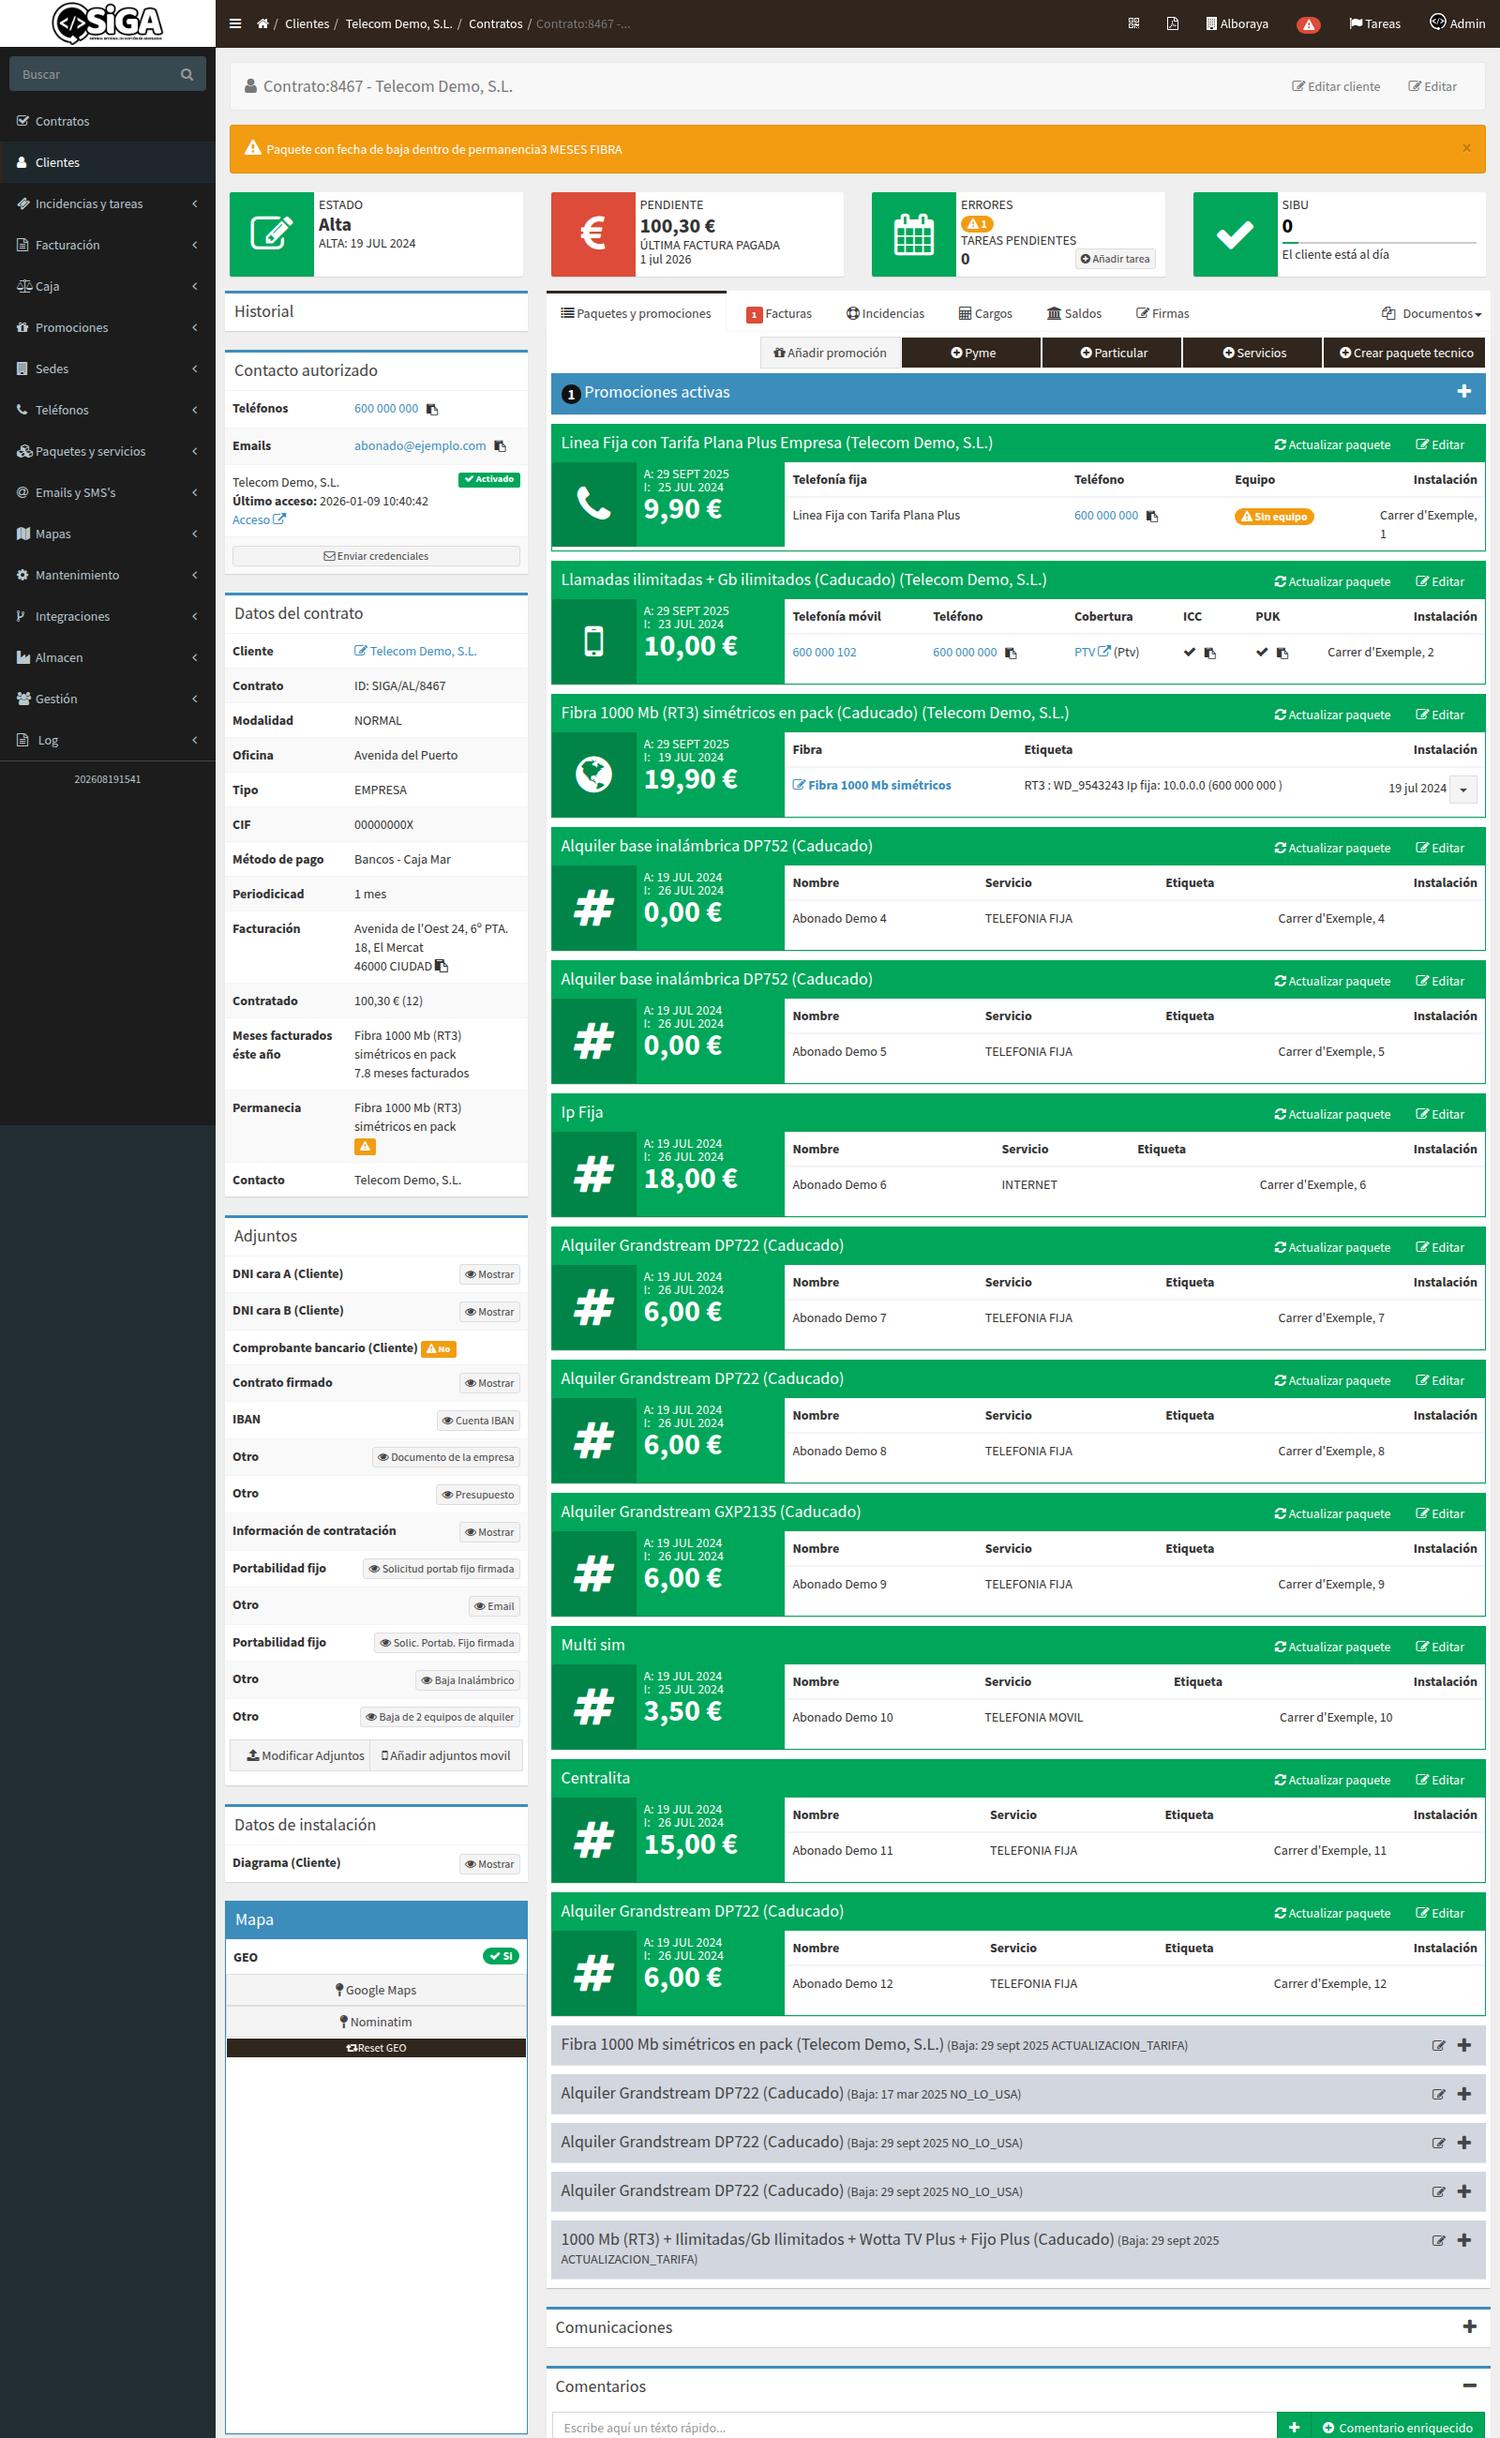Switch to the Incidencias tab
Image resolution: width=1500 pixels, height=2438 pixels.
(885, 313)
